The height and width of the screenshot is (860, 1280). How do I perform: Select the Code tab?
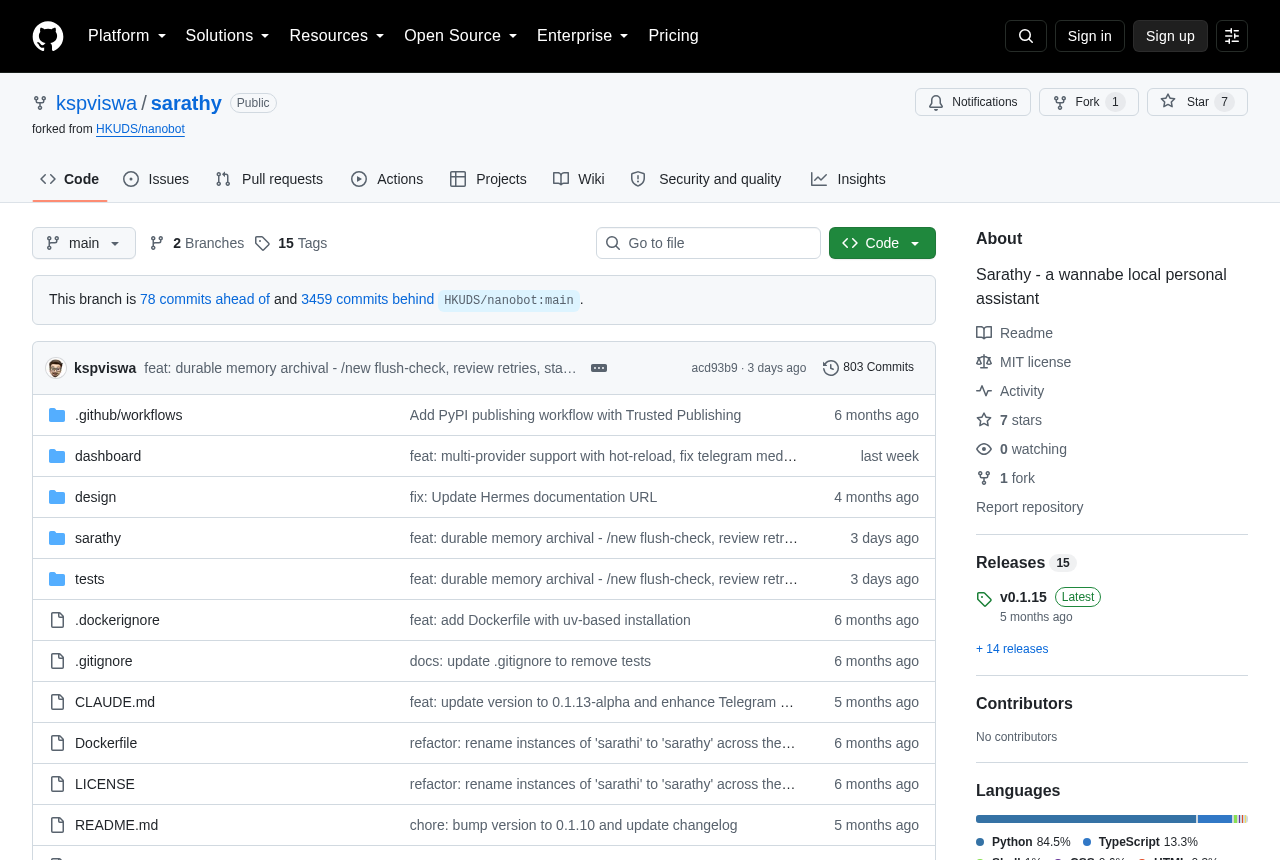pos(70,179)
